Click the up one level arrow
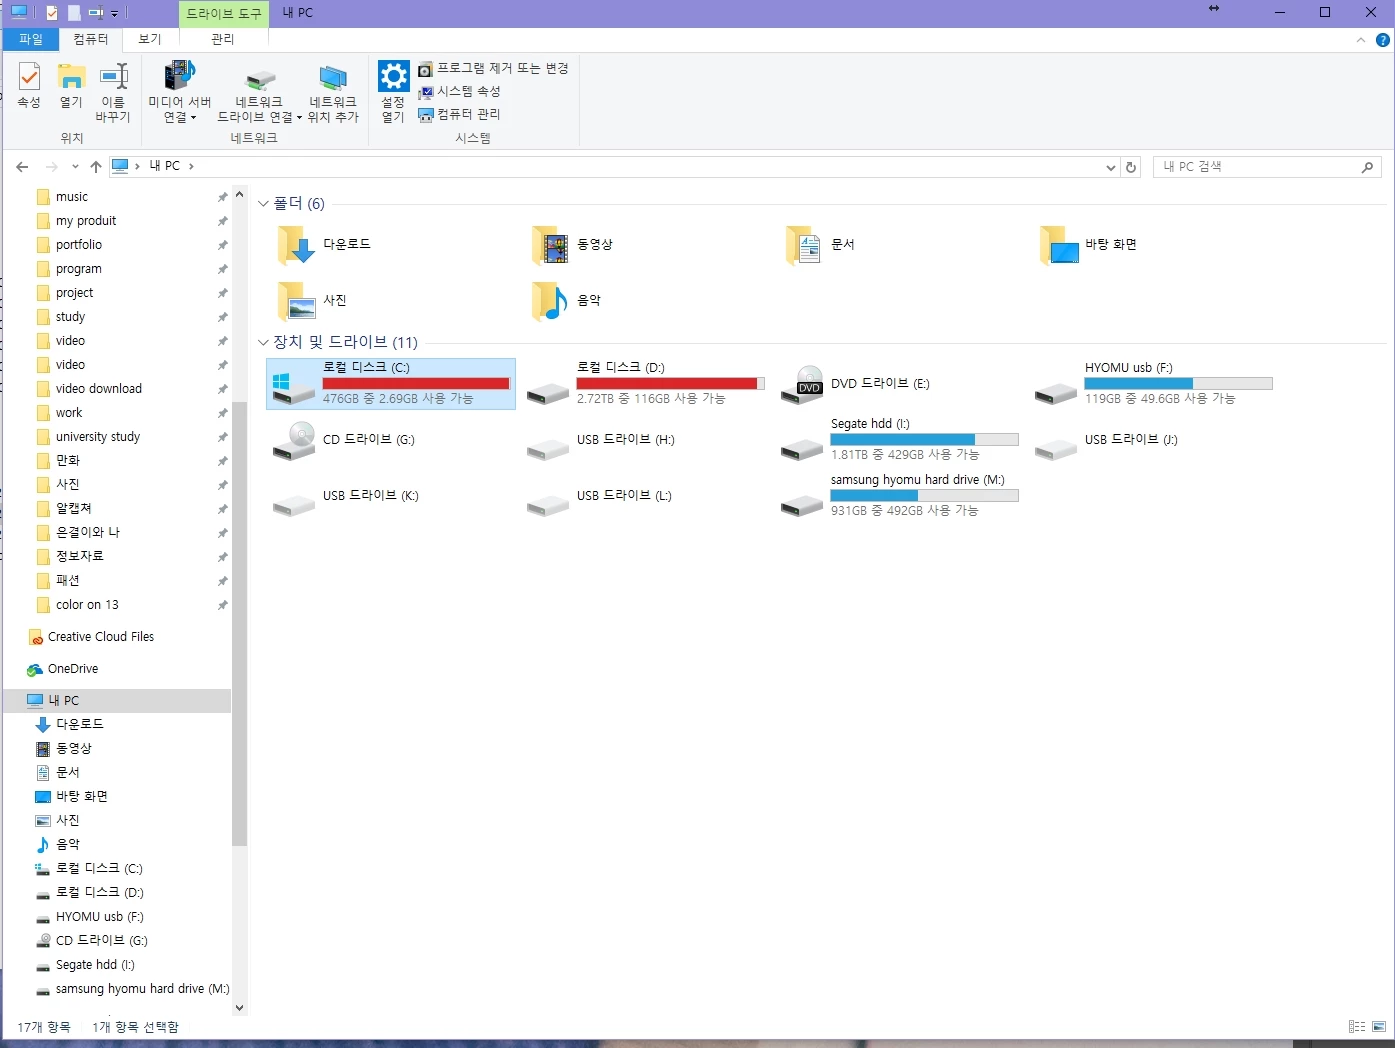The width and height of the screenshot is (1395, 1048). click(95, 166)
